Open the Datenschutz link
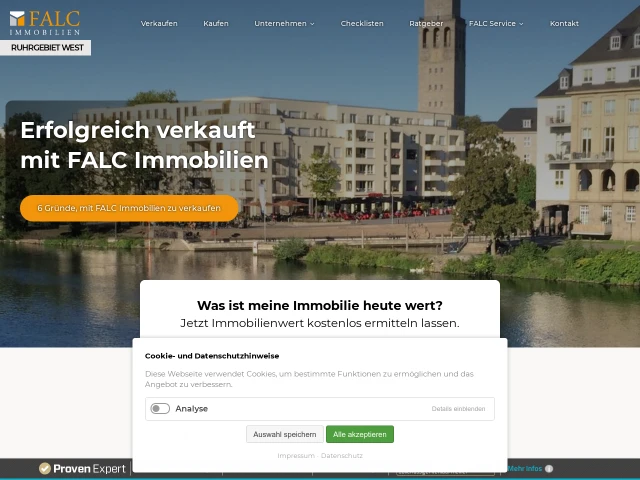The width and height of the screenshot is (640, 480). click(x=342, y=456)
